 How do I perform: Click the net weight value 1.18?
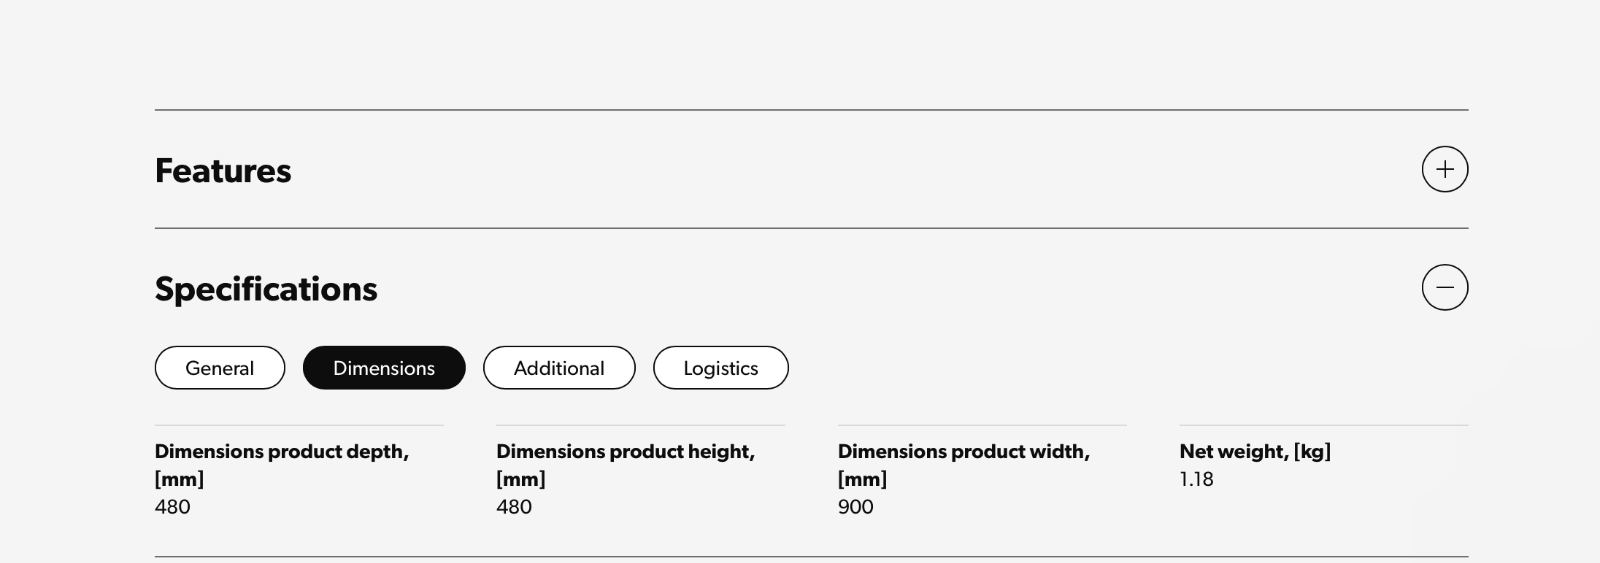pyautogui.click(x=1196, y=479)
